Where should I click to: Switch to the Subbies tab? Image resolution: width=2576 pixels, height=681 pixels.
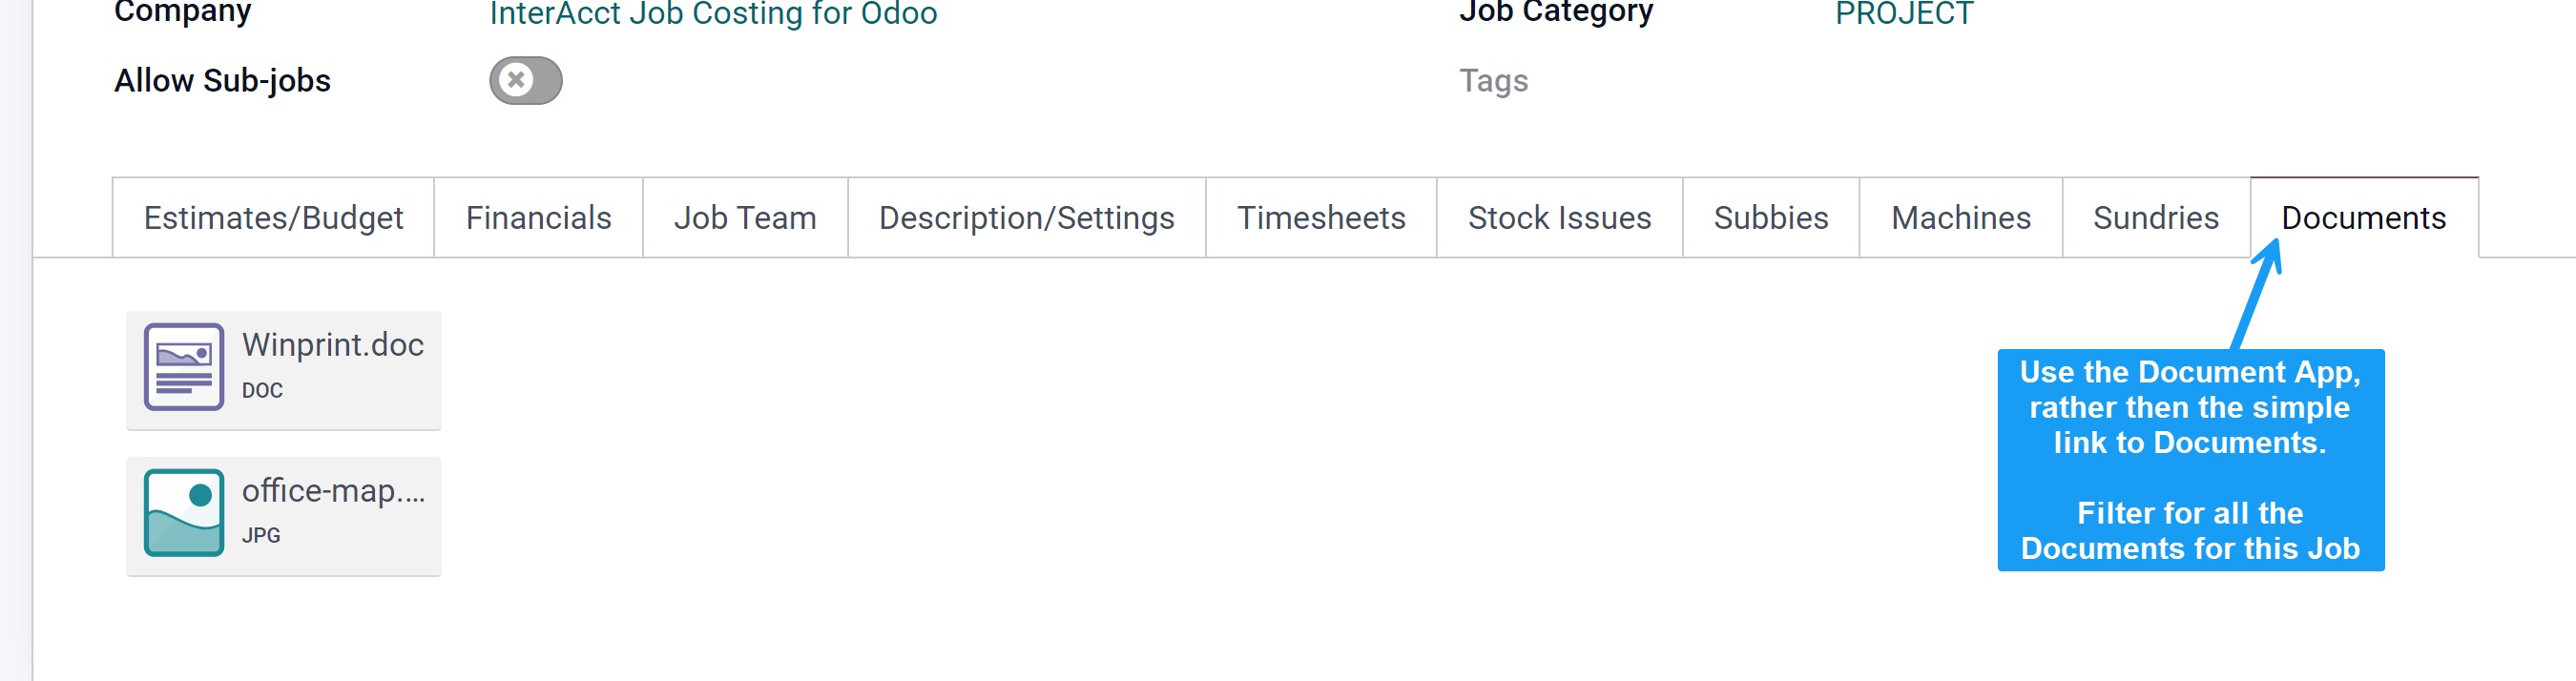click(x=1770, y=218)
